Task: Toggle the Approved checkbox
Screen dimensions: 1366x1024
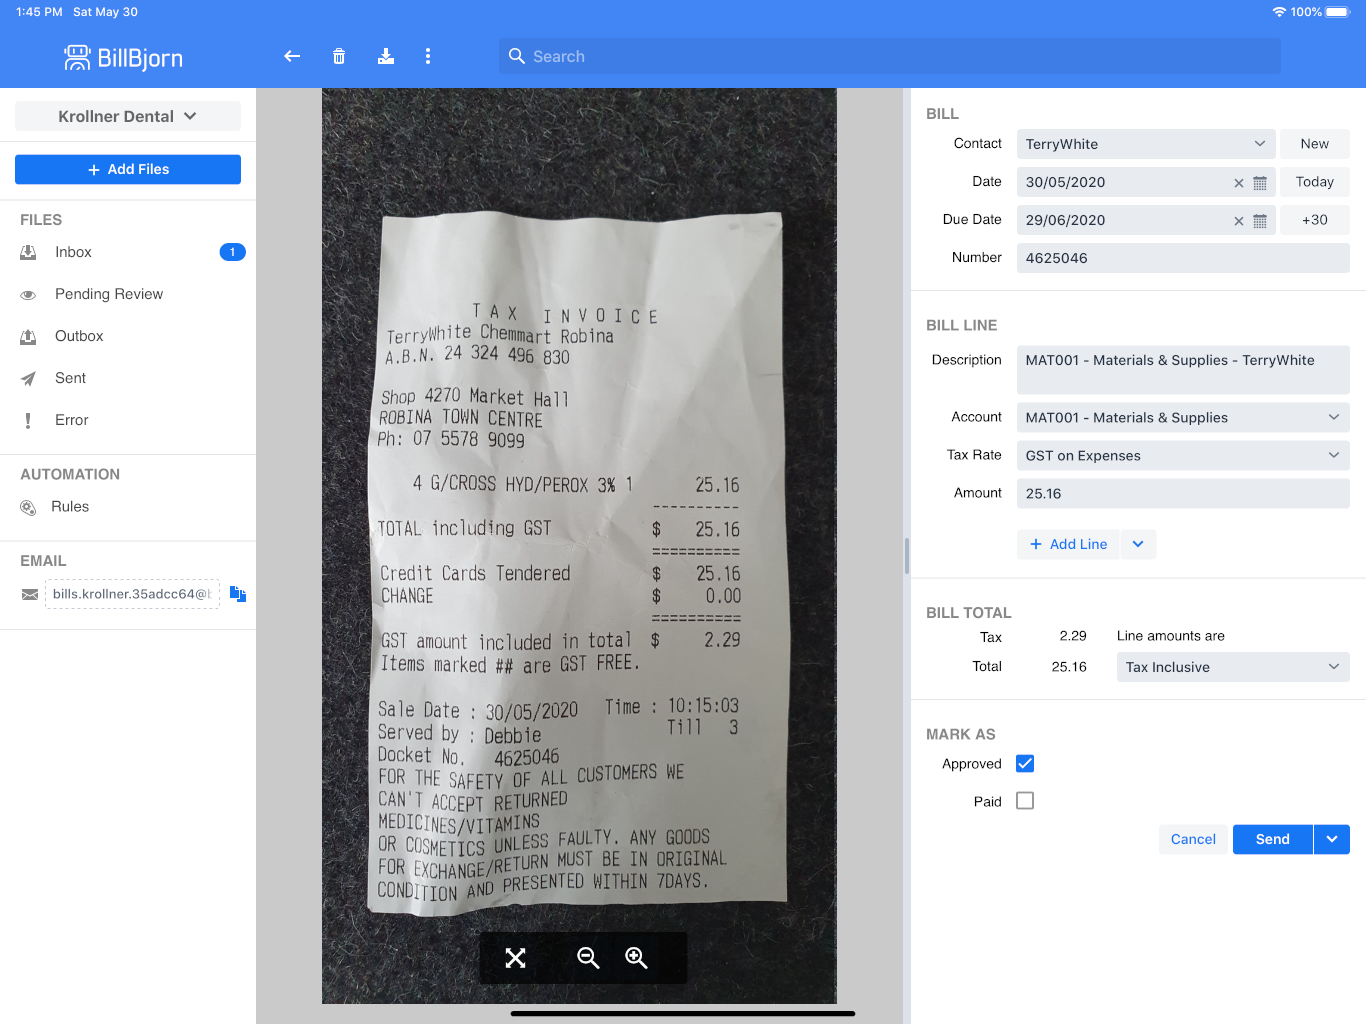Action: (1025, 764)
